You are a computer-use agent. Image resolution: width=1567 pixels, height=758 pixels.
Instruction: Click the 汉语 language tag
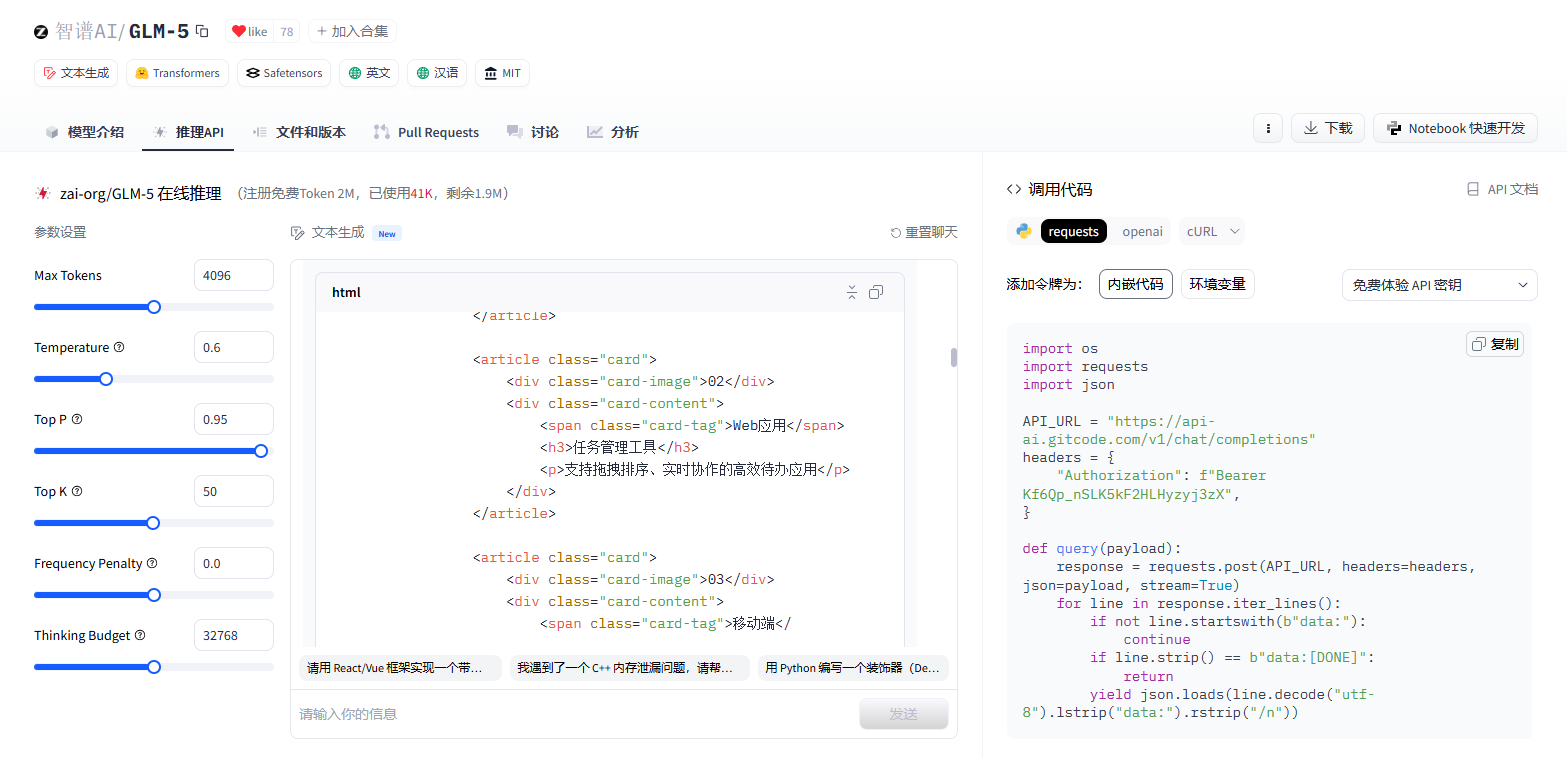[437, 73]
